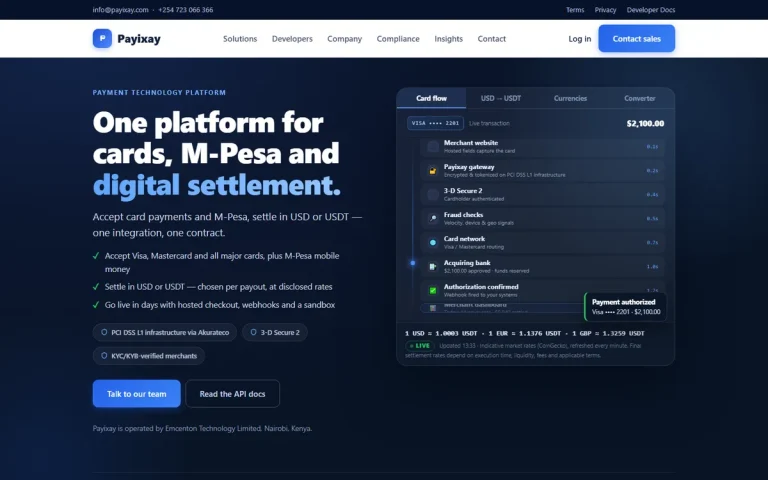
Task: Select the Fraud checks step title
Action: (x=463, y=215)
